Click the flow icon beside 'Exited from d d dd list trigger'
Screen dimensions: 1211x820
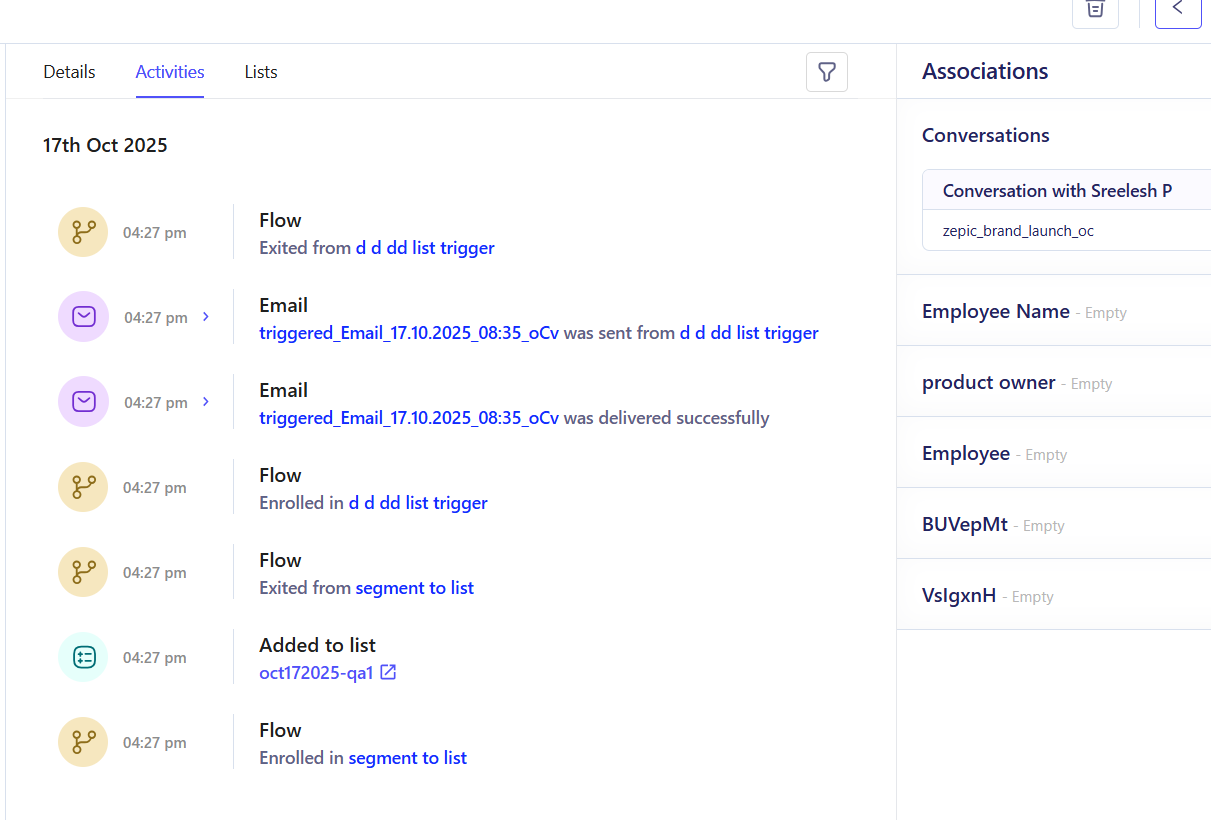point(83,232)
